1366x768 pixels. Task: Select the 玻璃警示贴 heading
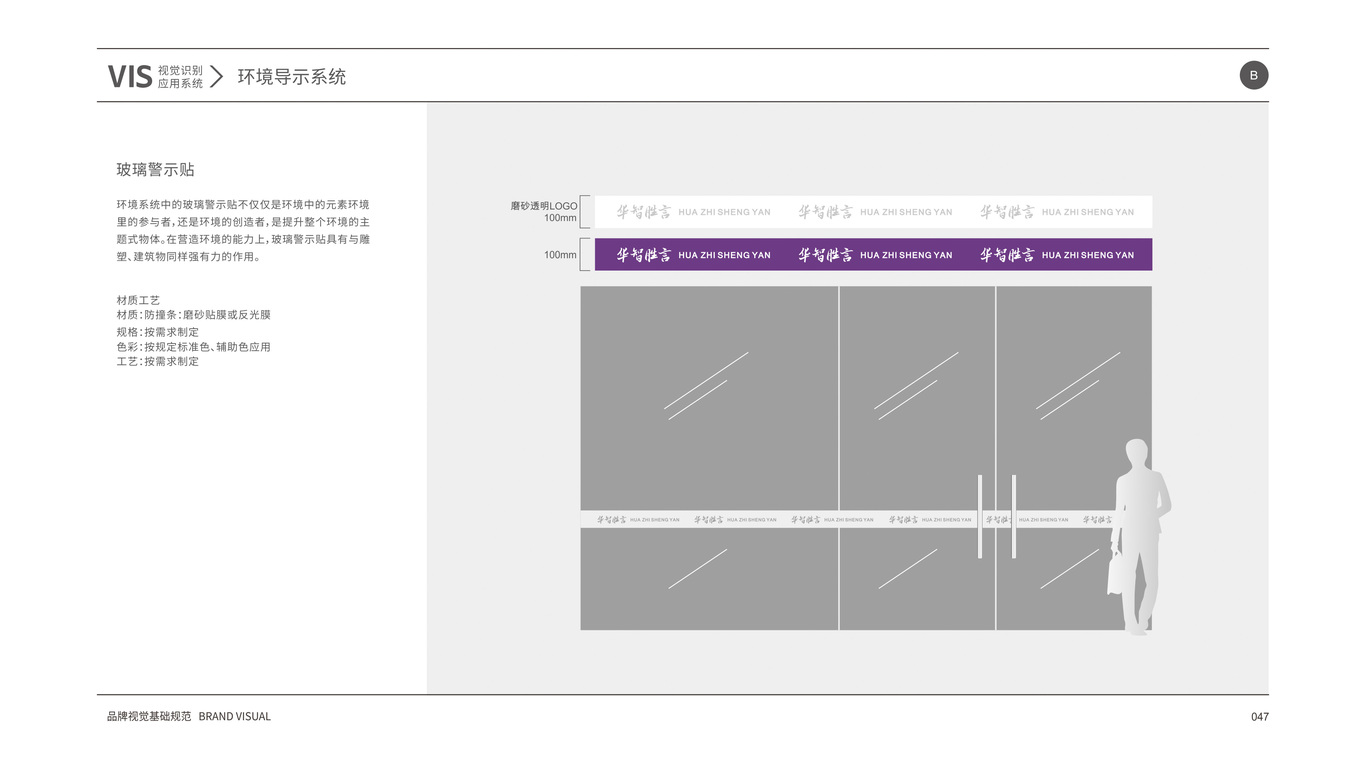(155, 170)
